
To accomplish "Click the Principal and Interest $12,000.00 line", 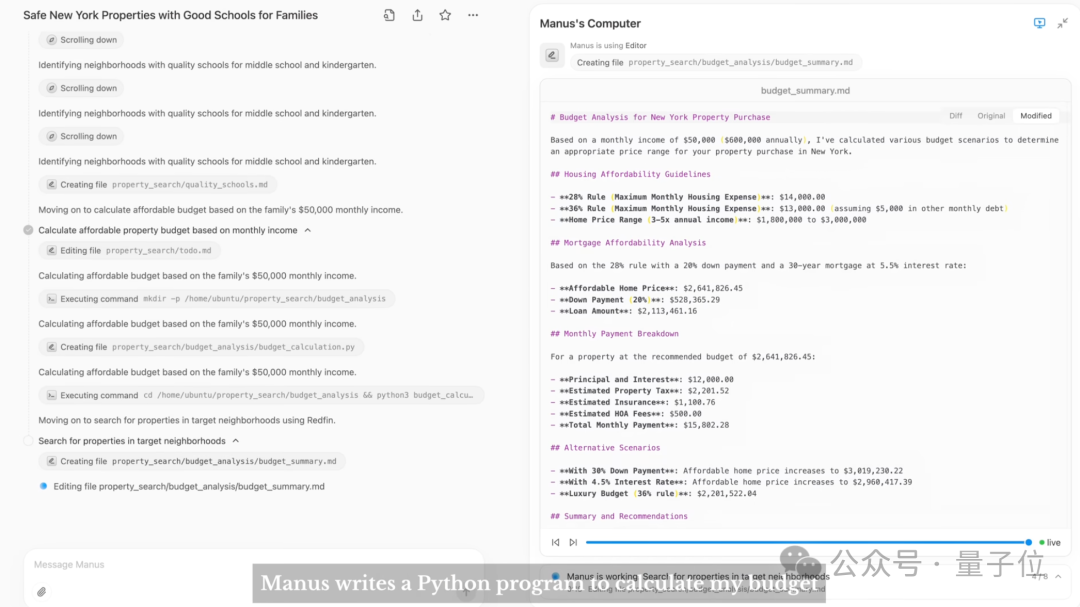I will pyautogui.click(x=642, y=380).
